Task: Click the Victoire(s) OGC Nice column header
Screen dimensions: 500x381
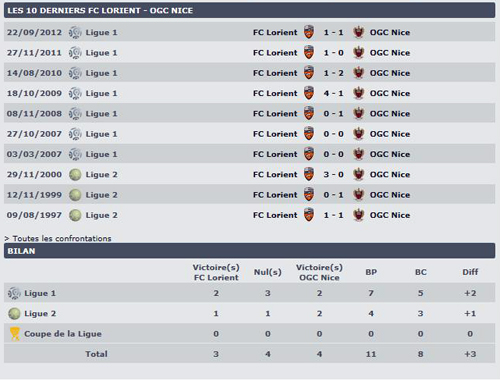Action: point(319,272)
